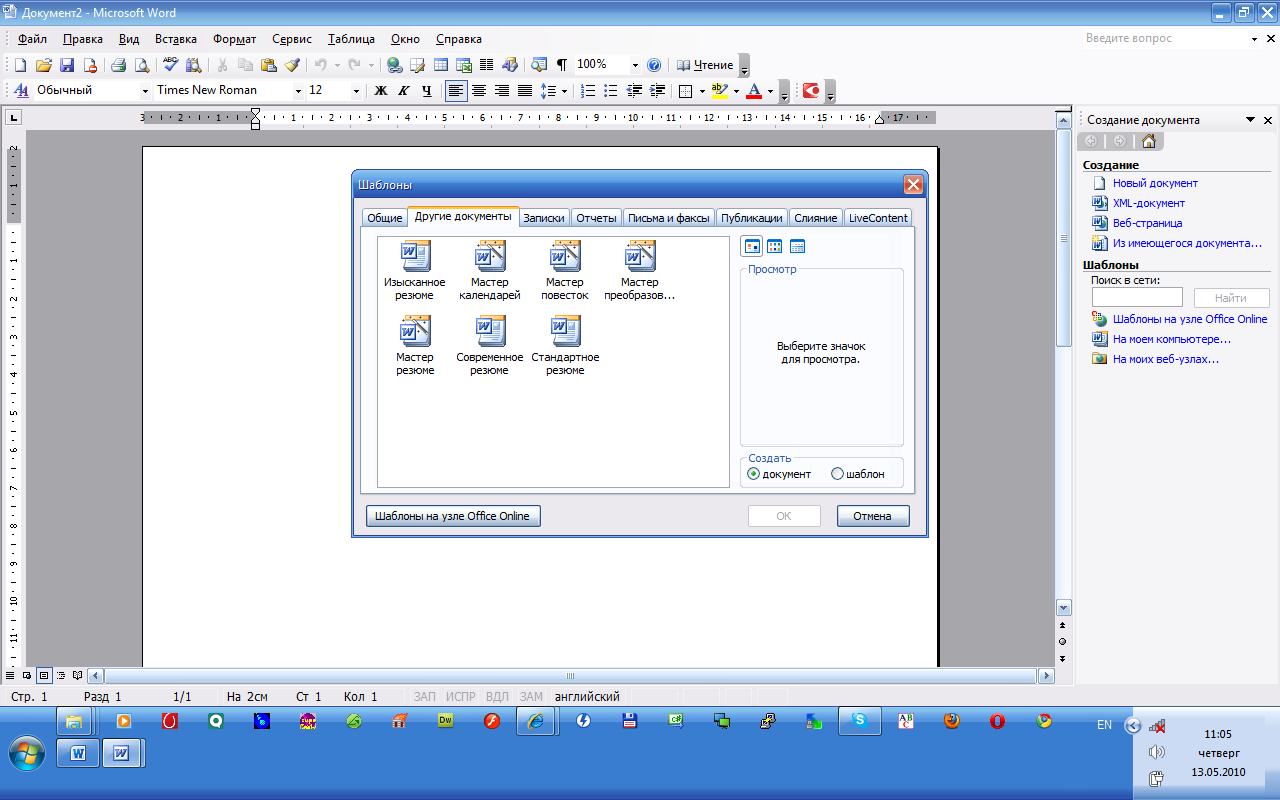The height and width of the screenshot is (800, 1280).
Task: Select the Современное резюме template
Action: click(x=490, y=346)
